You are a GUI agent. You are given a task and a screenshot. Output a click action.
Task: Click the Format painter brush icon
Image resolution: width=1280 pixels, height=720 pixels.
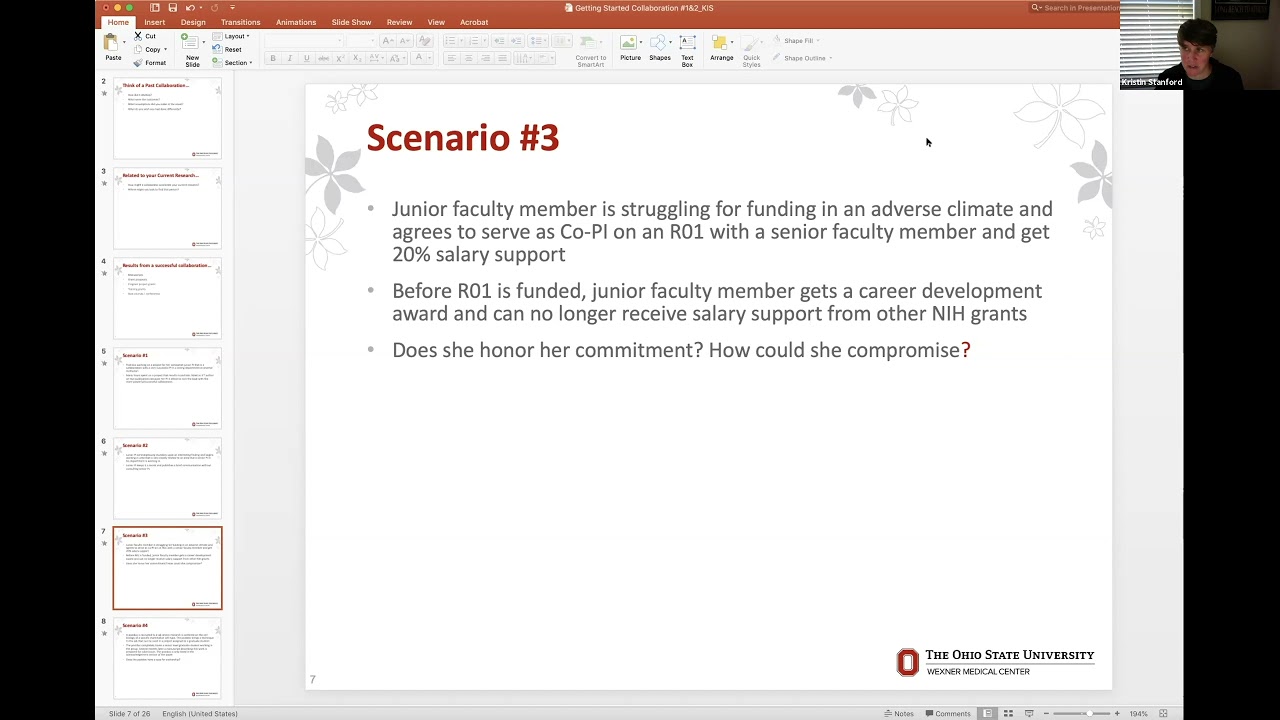[x=138, y=63]
